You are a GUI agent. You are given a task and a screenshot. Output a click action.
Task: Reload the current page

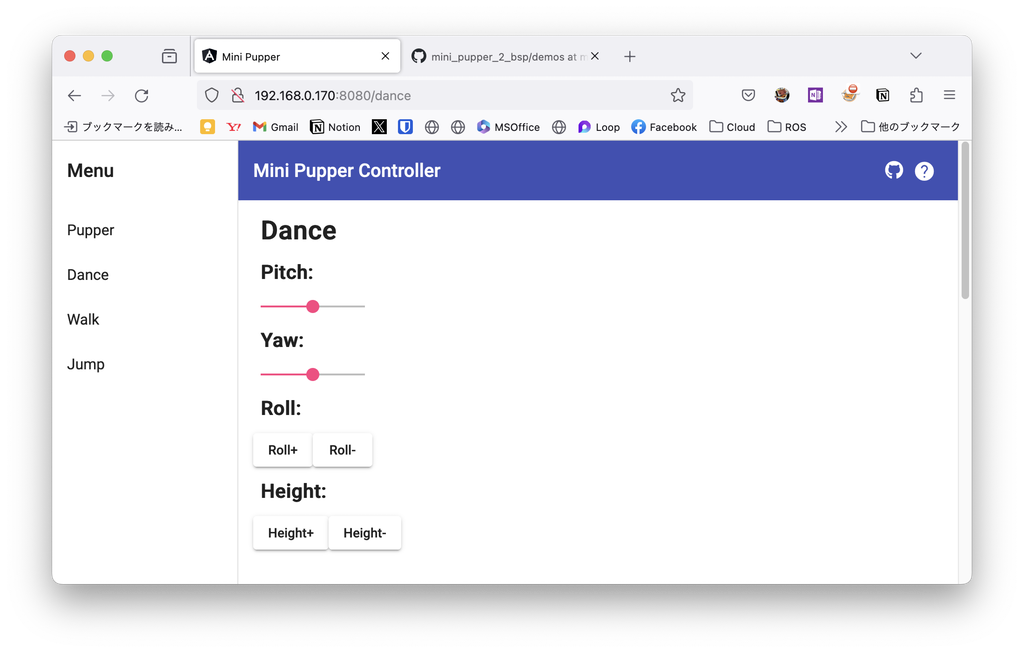point(141,96)
